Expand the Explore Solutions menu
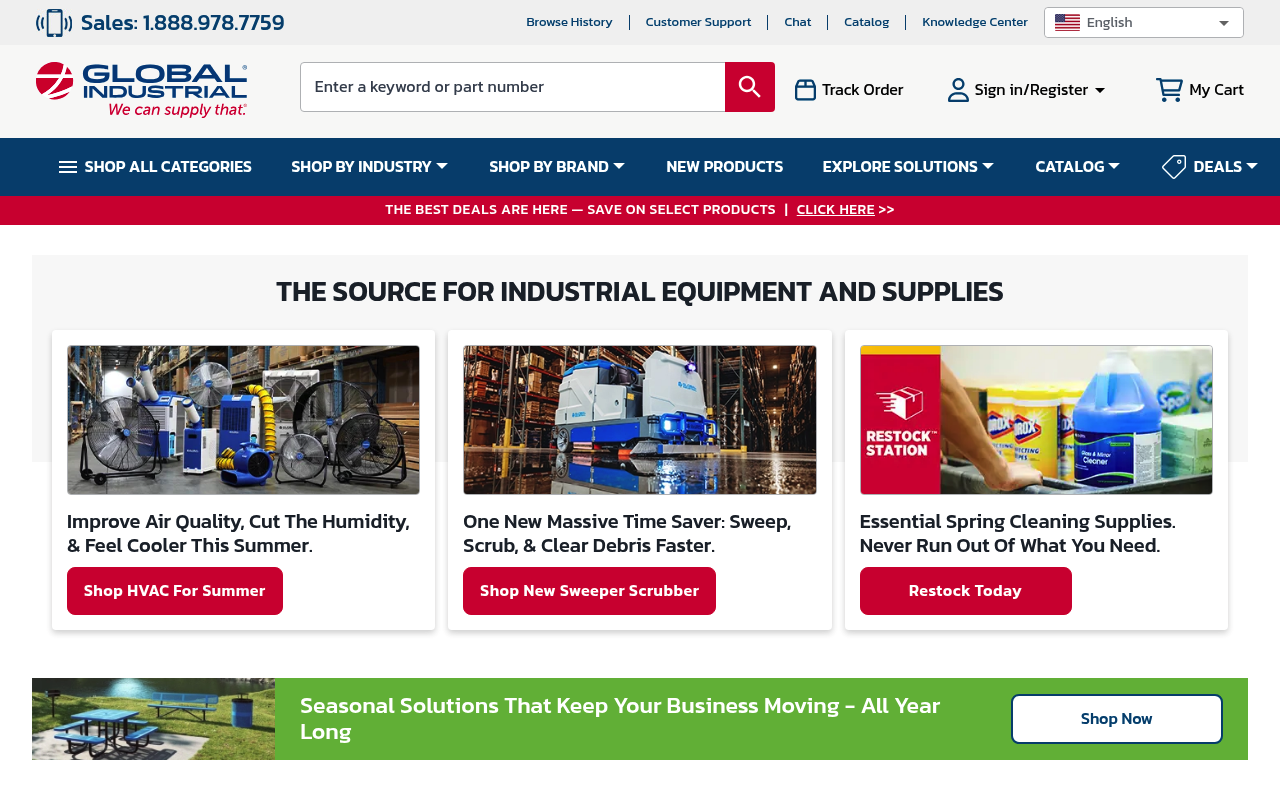Image resolution: width=1280 pixels, height=800 pixels. tap(908, 167)
